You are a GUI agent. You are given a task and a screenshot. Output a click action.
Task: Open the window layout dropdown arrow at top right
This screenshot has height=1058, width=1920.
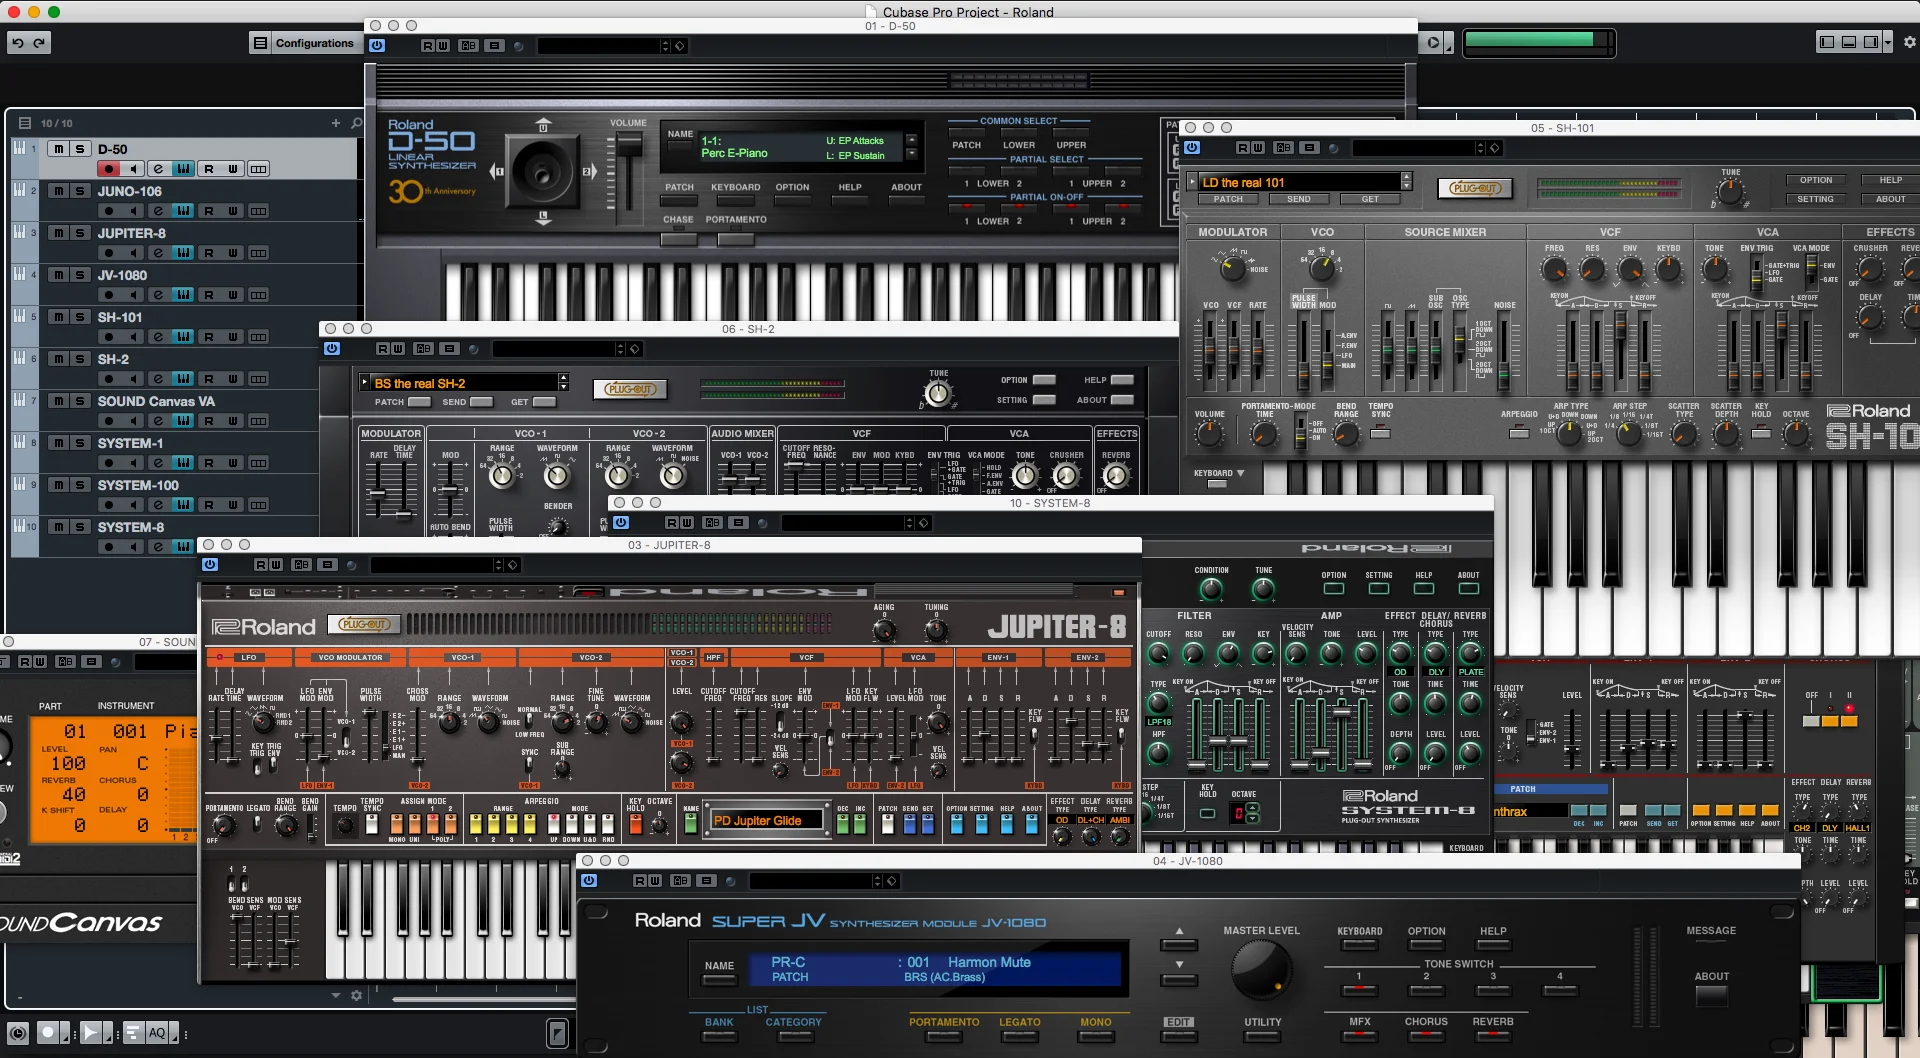pyautogui.click(x=1887, y=42)
